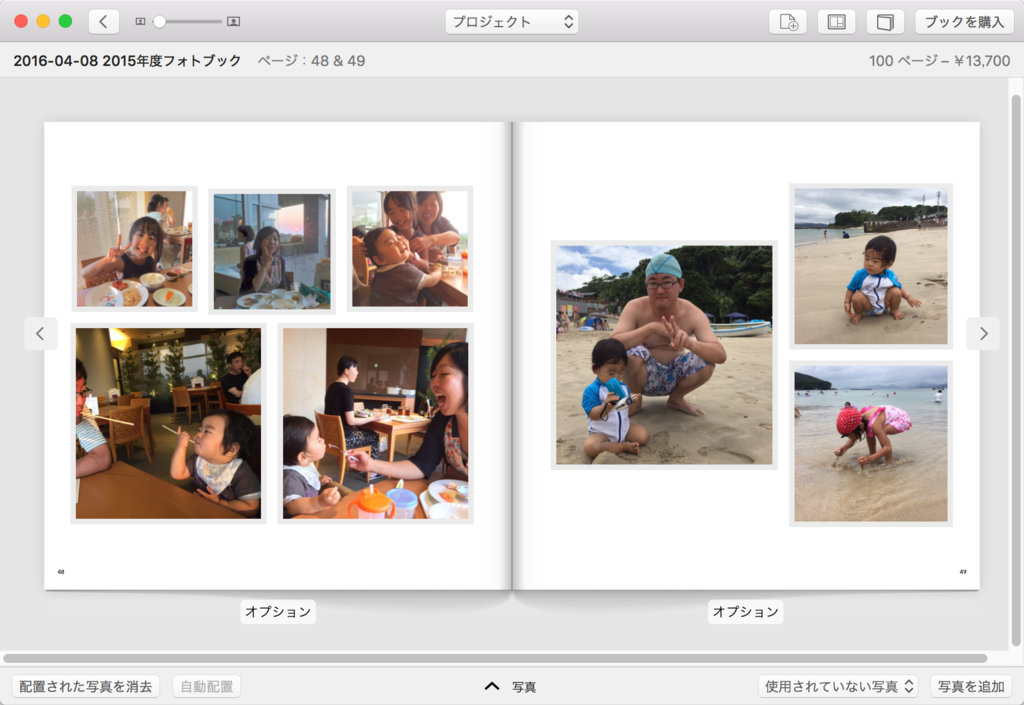
Task: Click the ページ : 48 & 49 label
Action: (x=312, y=61)
